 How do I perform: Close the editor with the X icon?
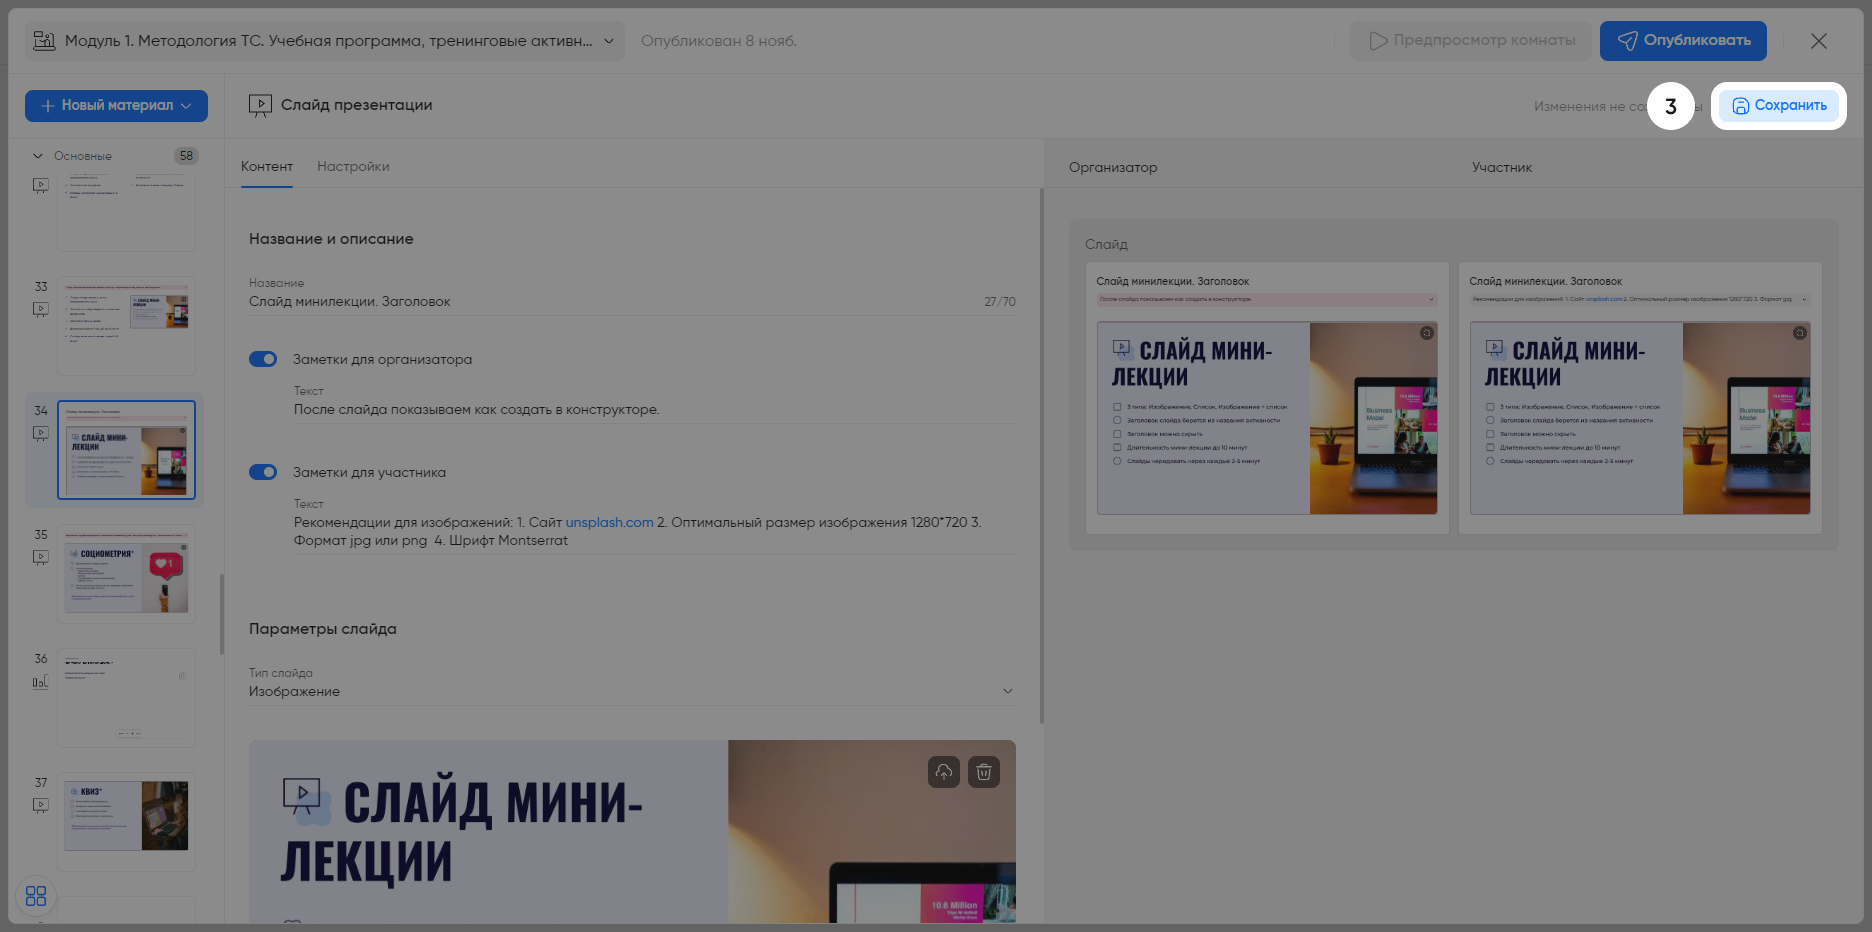(x=1819, y=41)
